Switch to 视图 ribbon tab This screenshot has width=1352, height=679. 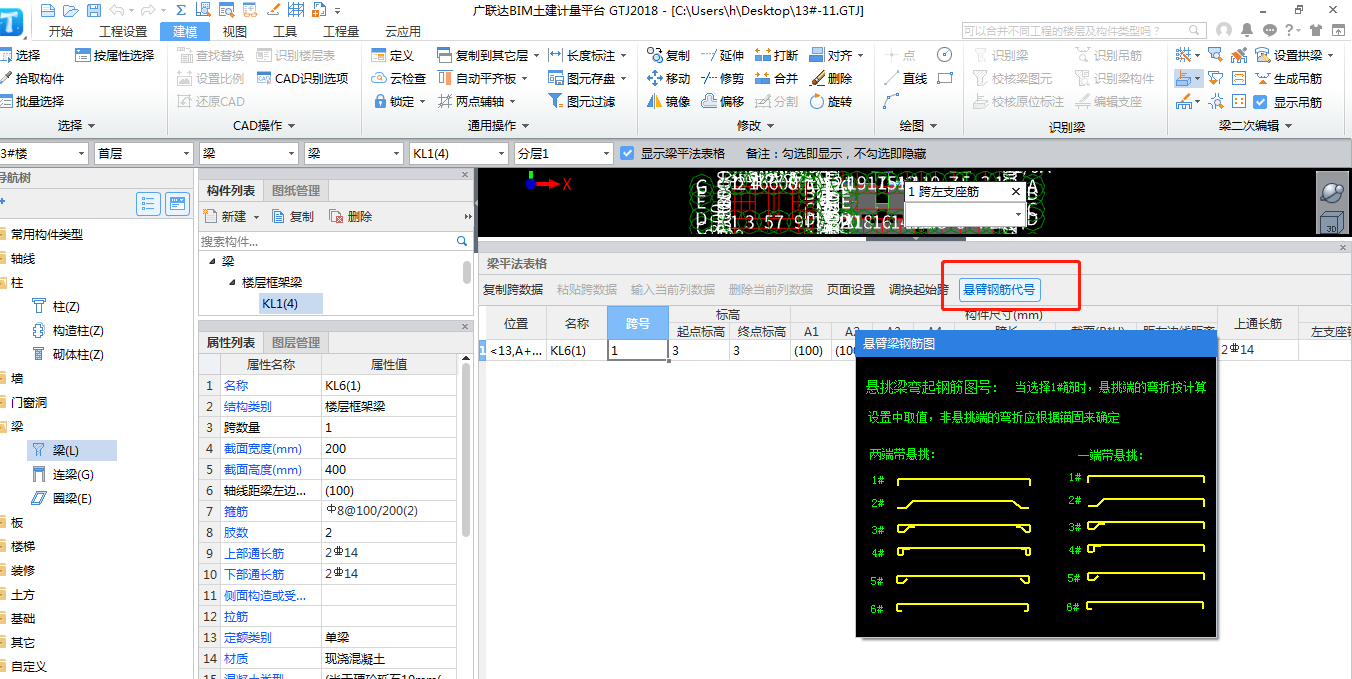point(235,31)
